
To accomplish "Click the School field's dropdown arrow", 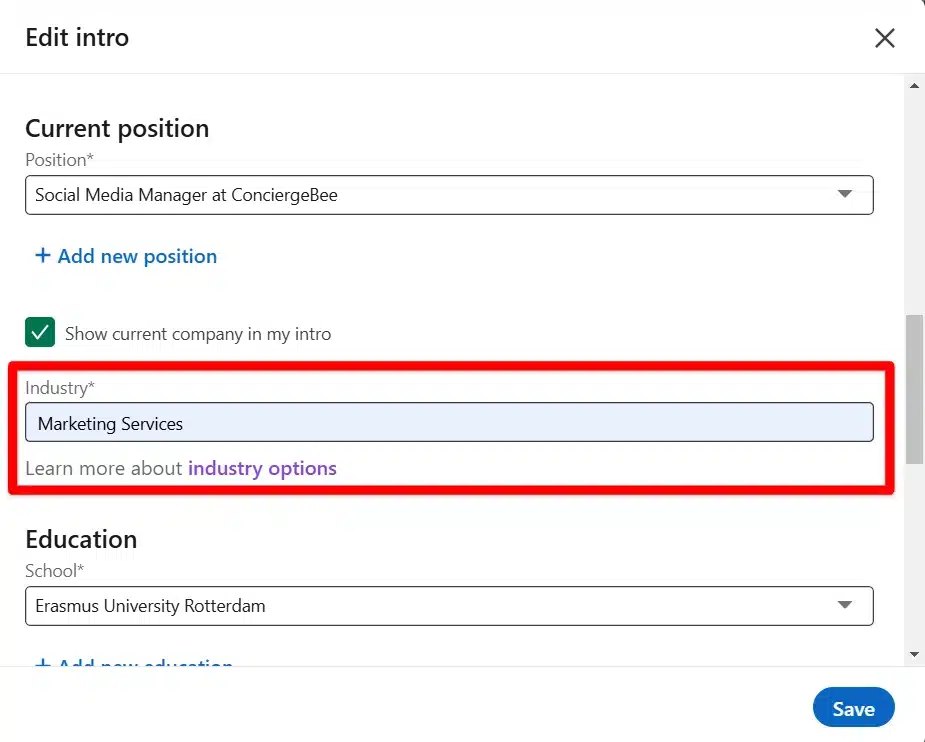I will 844,605.
